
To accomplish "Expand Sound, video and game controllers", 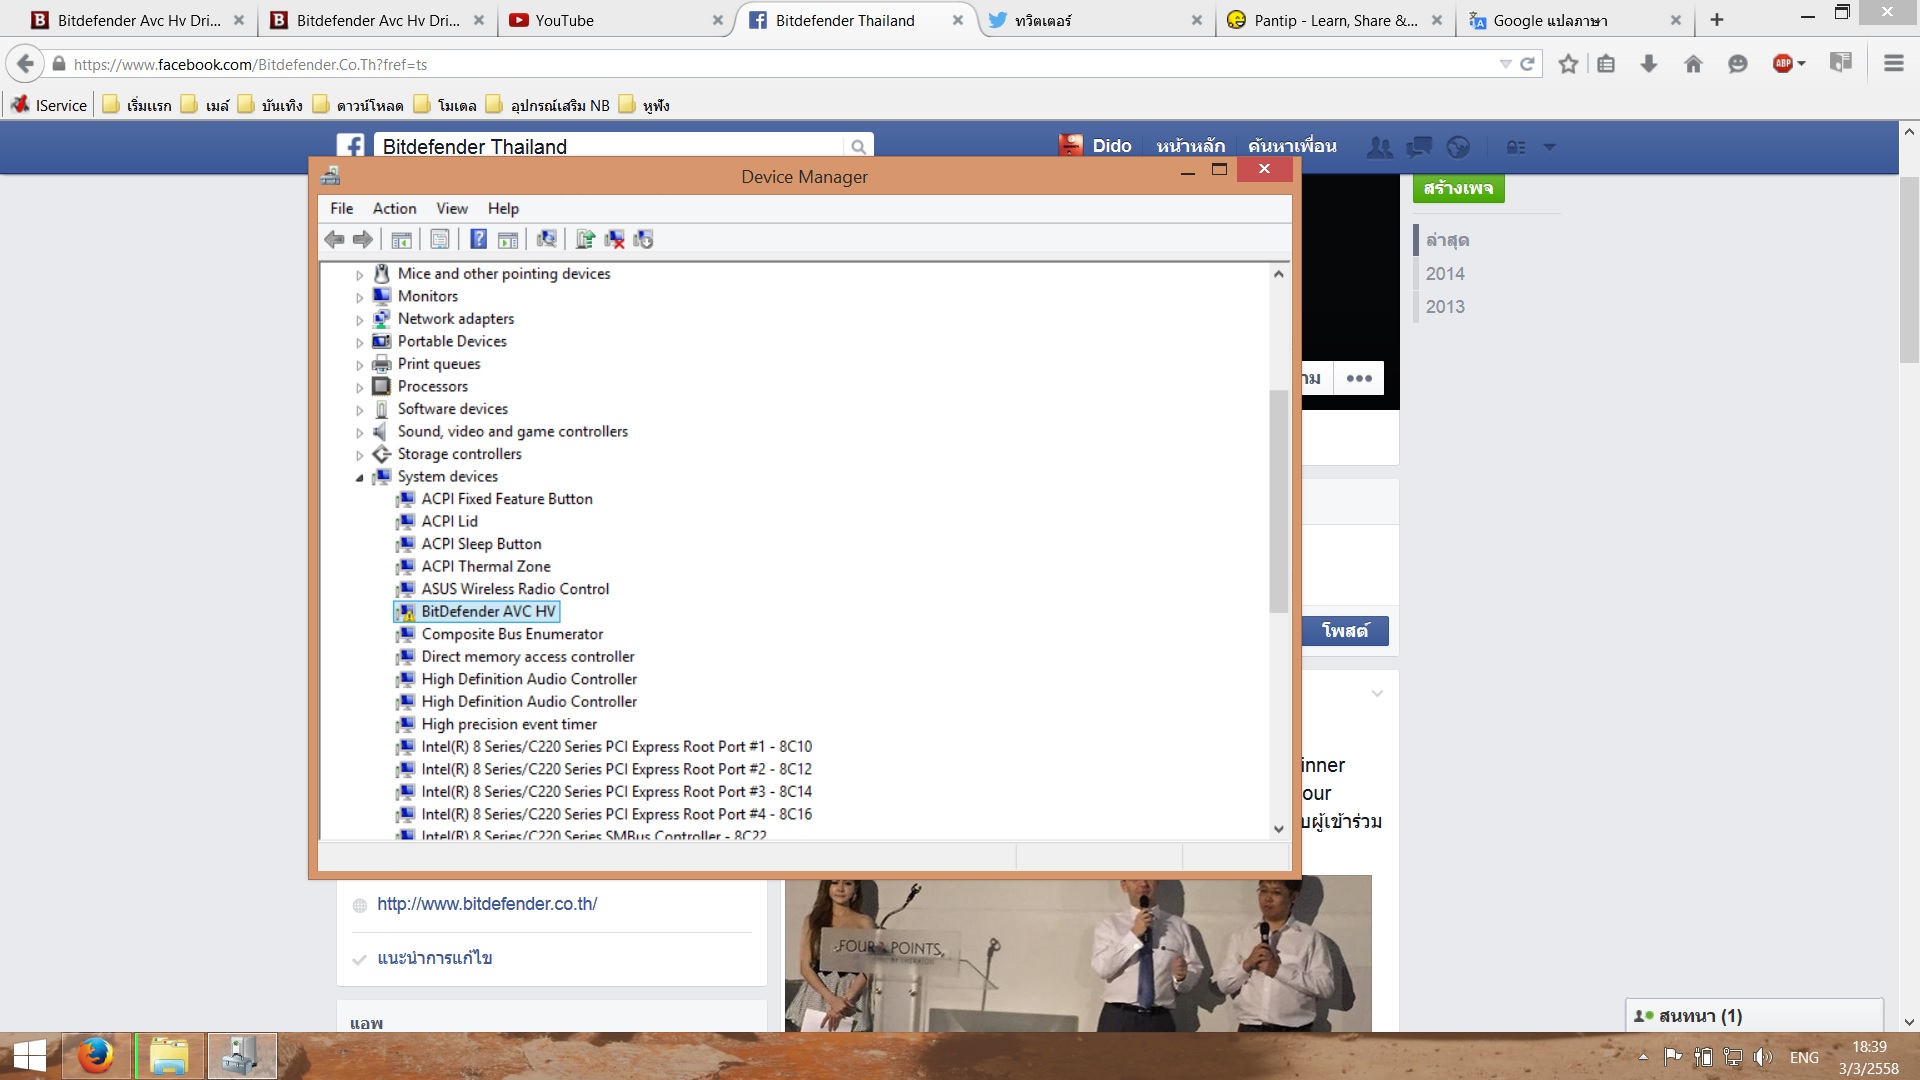I will pos(360,433).
